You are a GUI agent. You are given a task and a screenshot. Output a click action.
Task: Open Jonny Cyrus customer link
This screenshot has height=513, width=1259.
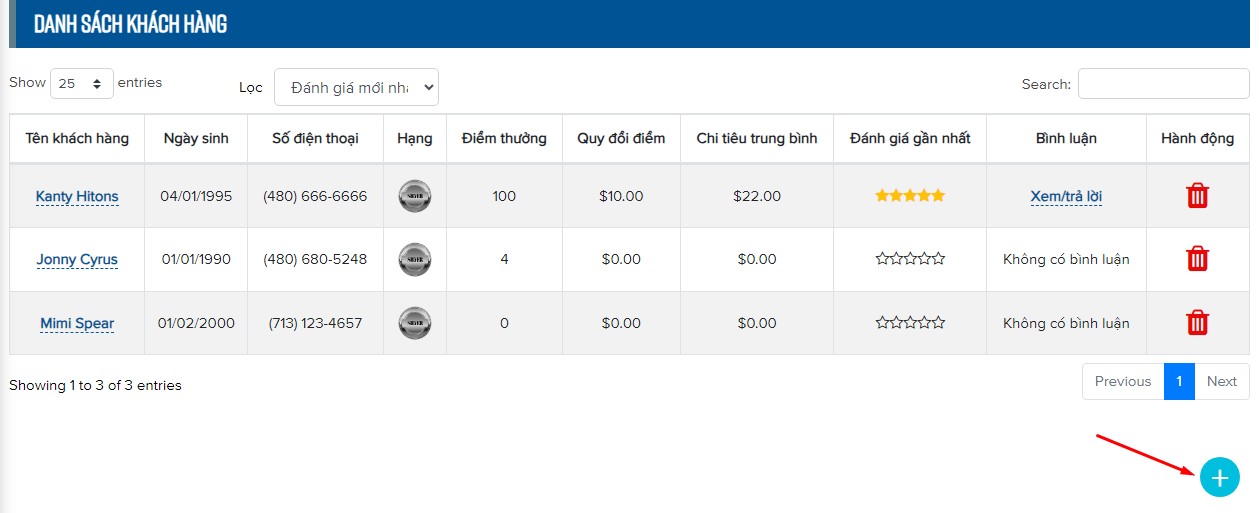[77, 259]
